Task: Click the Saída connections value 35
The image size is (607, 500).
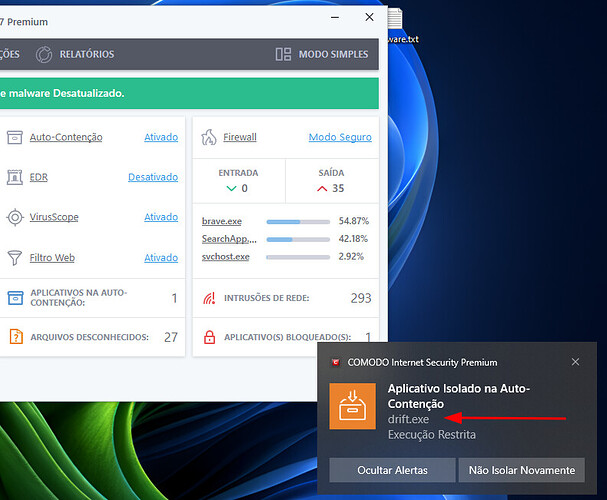Action: click(x=338, y=188)
